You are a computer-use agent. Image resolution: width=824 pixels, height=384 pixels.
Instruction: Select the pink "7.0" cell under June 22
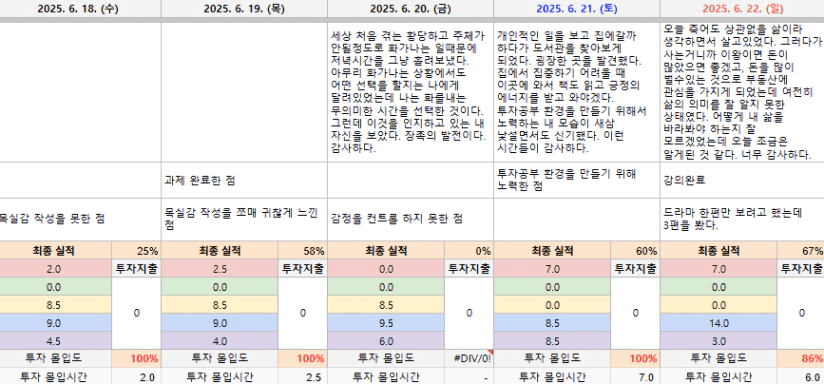coord(718,269)
